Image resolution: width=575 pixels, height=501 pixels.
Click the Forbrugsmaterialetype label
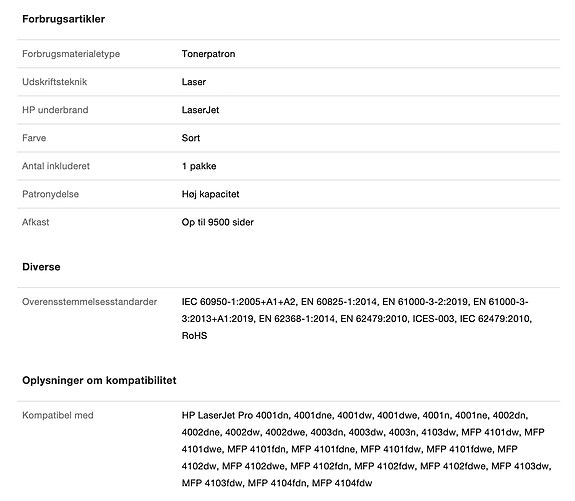pos(71,54)
